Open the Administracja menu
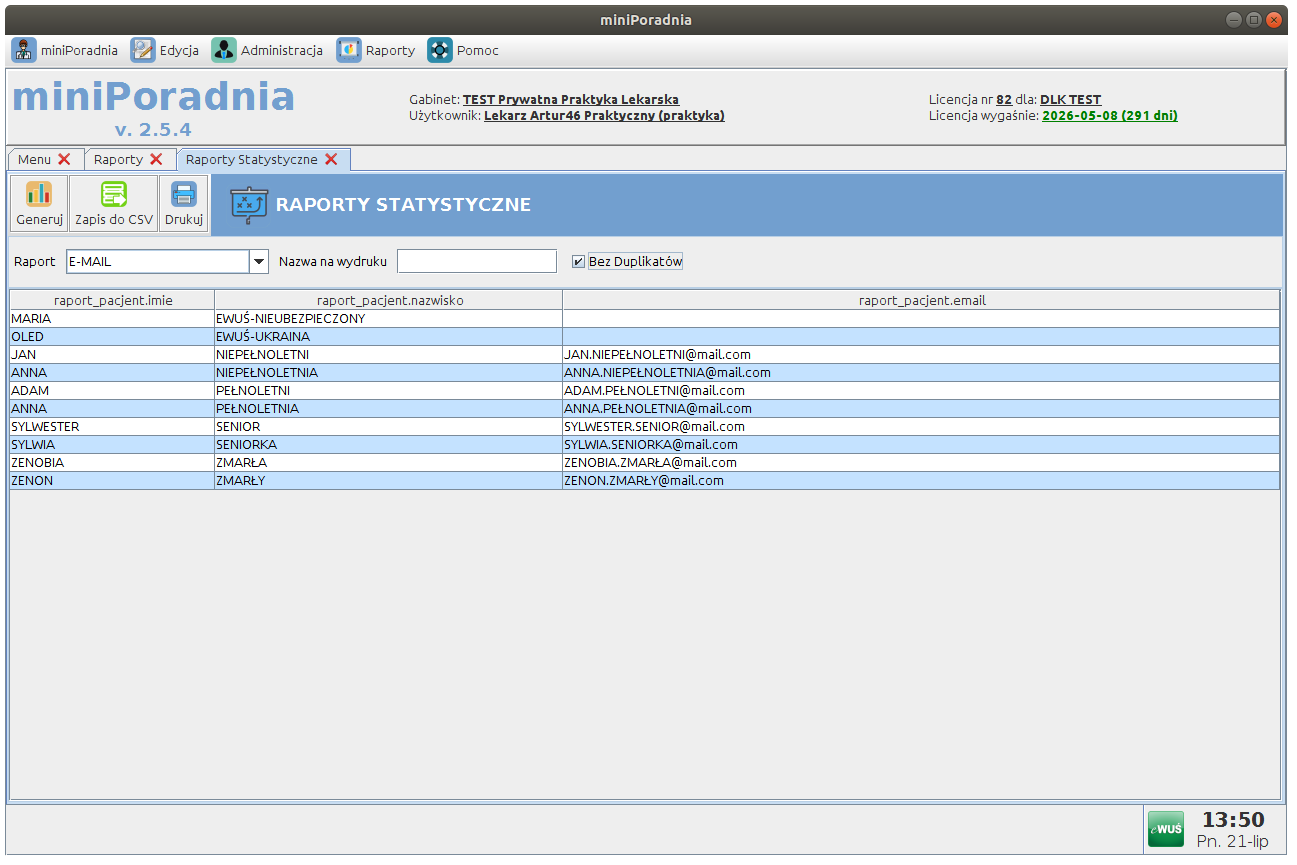The height and width of the screenshot is (865, 1297). 267,50
